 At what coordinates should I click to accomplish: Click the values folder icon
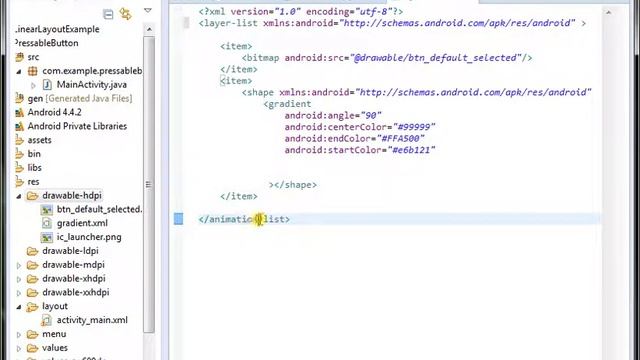(33, 348)
